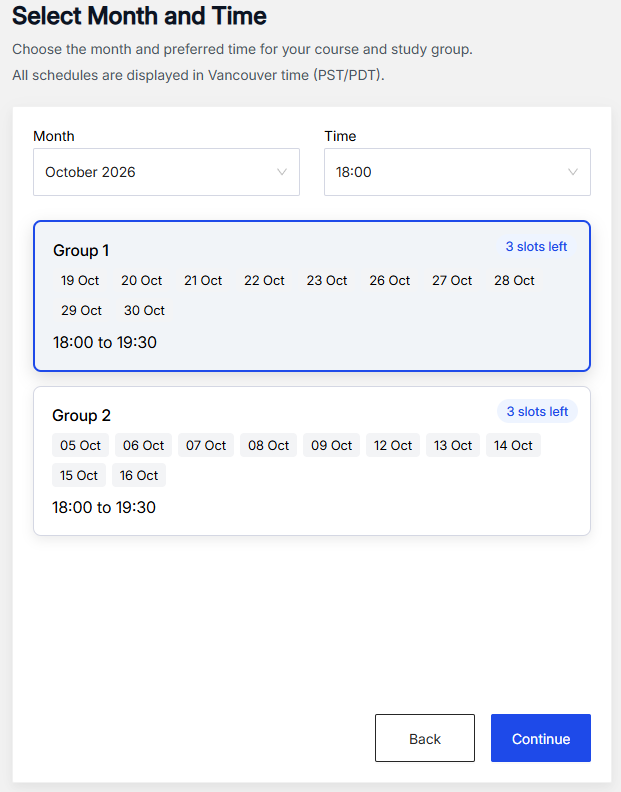Click the 12 Oct date chip in Group 2
The image size is (621, 792).
pyautogui.click(x=393, y=446)
